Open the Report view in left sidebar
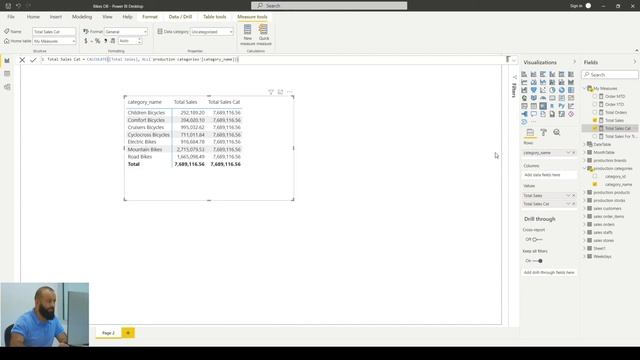 pyautogui.click(x=7, y=60)
